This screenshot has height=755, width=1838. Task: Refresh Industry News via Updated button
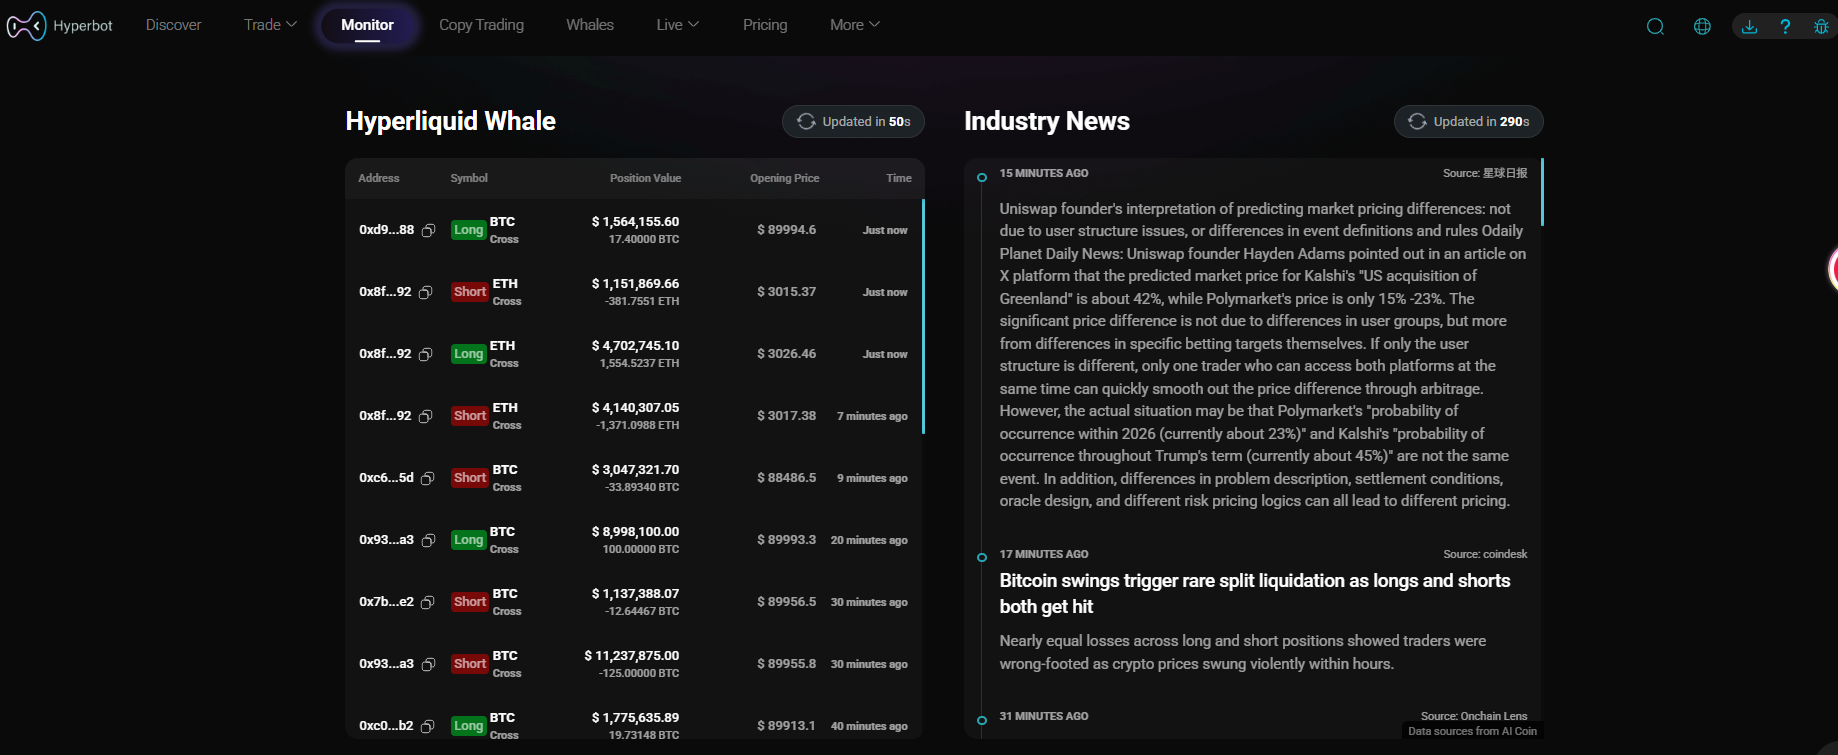tap(1468, 121)
